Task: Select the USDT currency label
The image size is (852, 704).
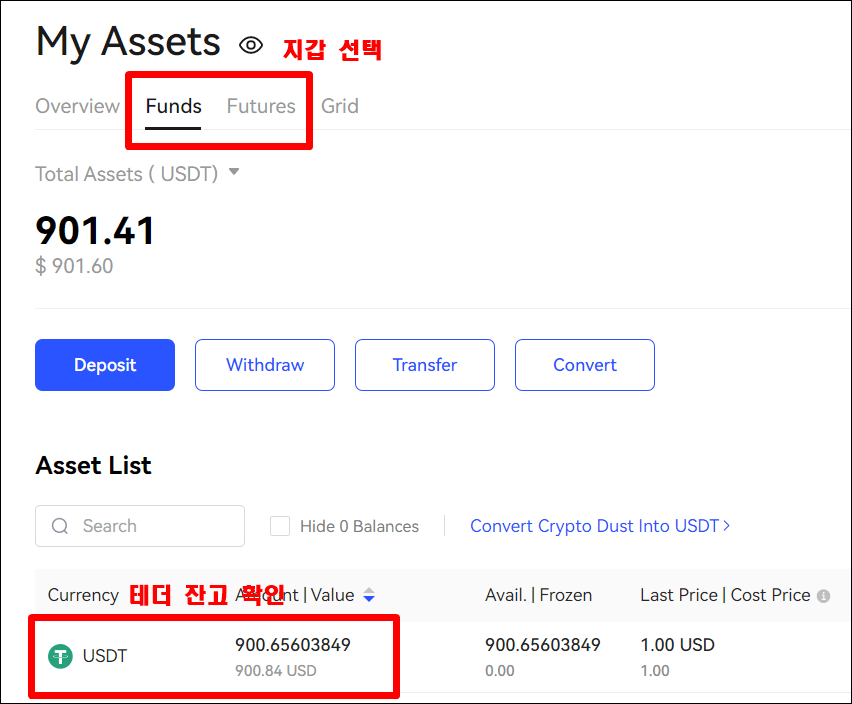Action: 105,656
